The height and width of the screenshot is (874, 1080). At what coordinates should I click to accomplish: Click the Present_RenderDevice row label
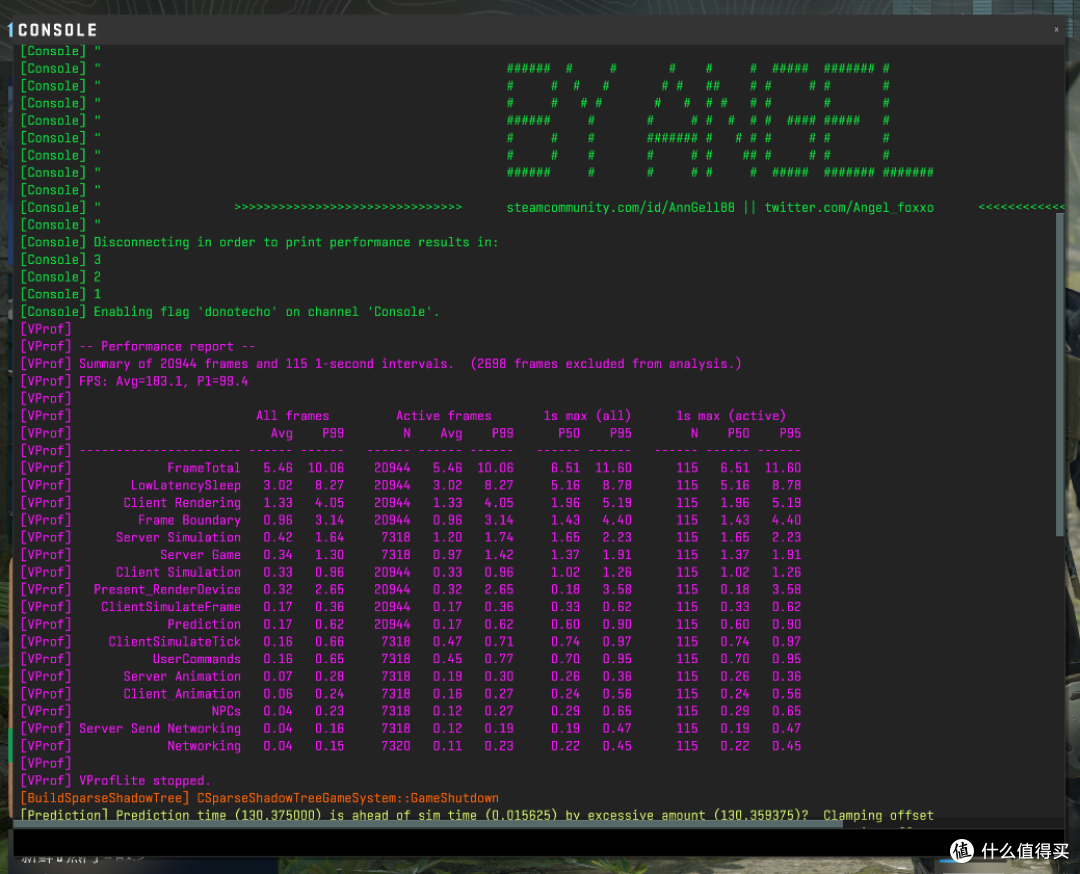tap(167, 590)
